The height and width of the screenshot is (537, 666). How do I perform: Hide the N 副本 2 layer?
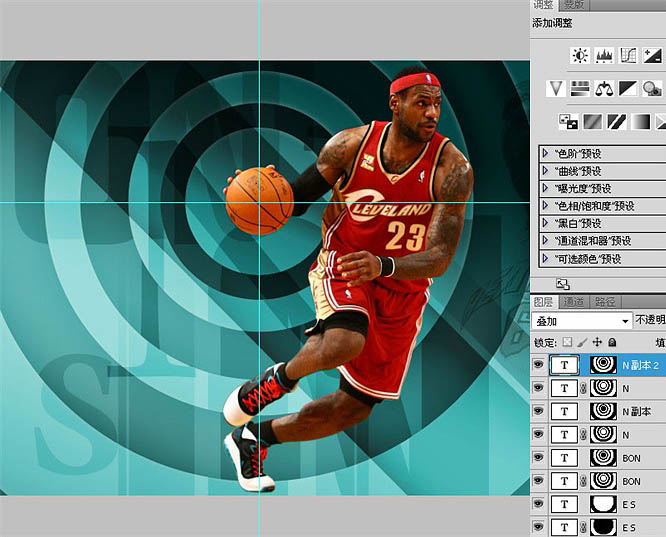539,365
